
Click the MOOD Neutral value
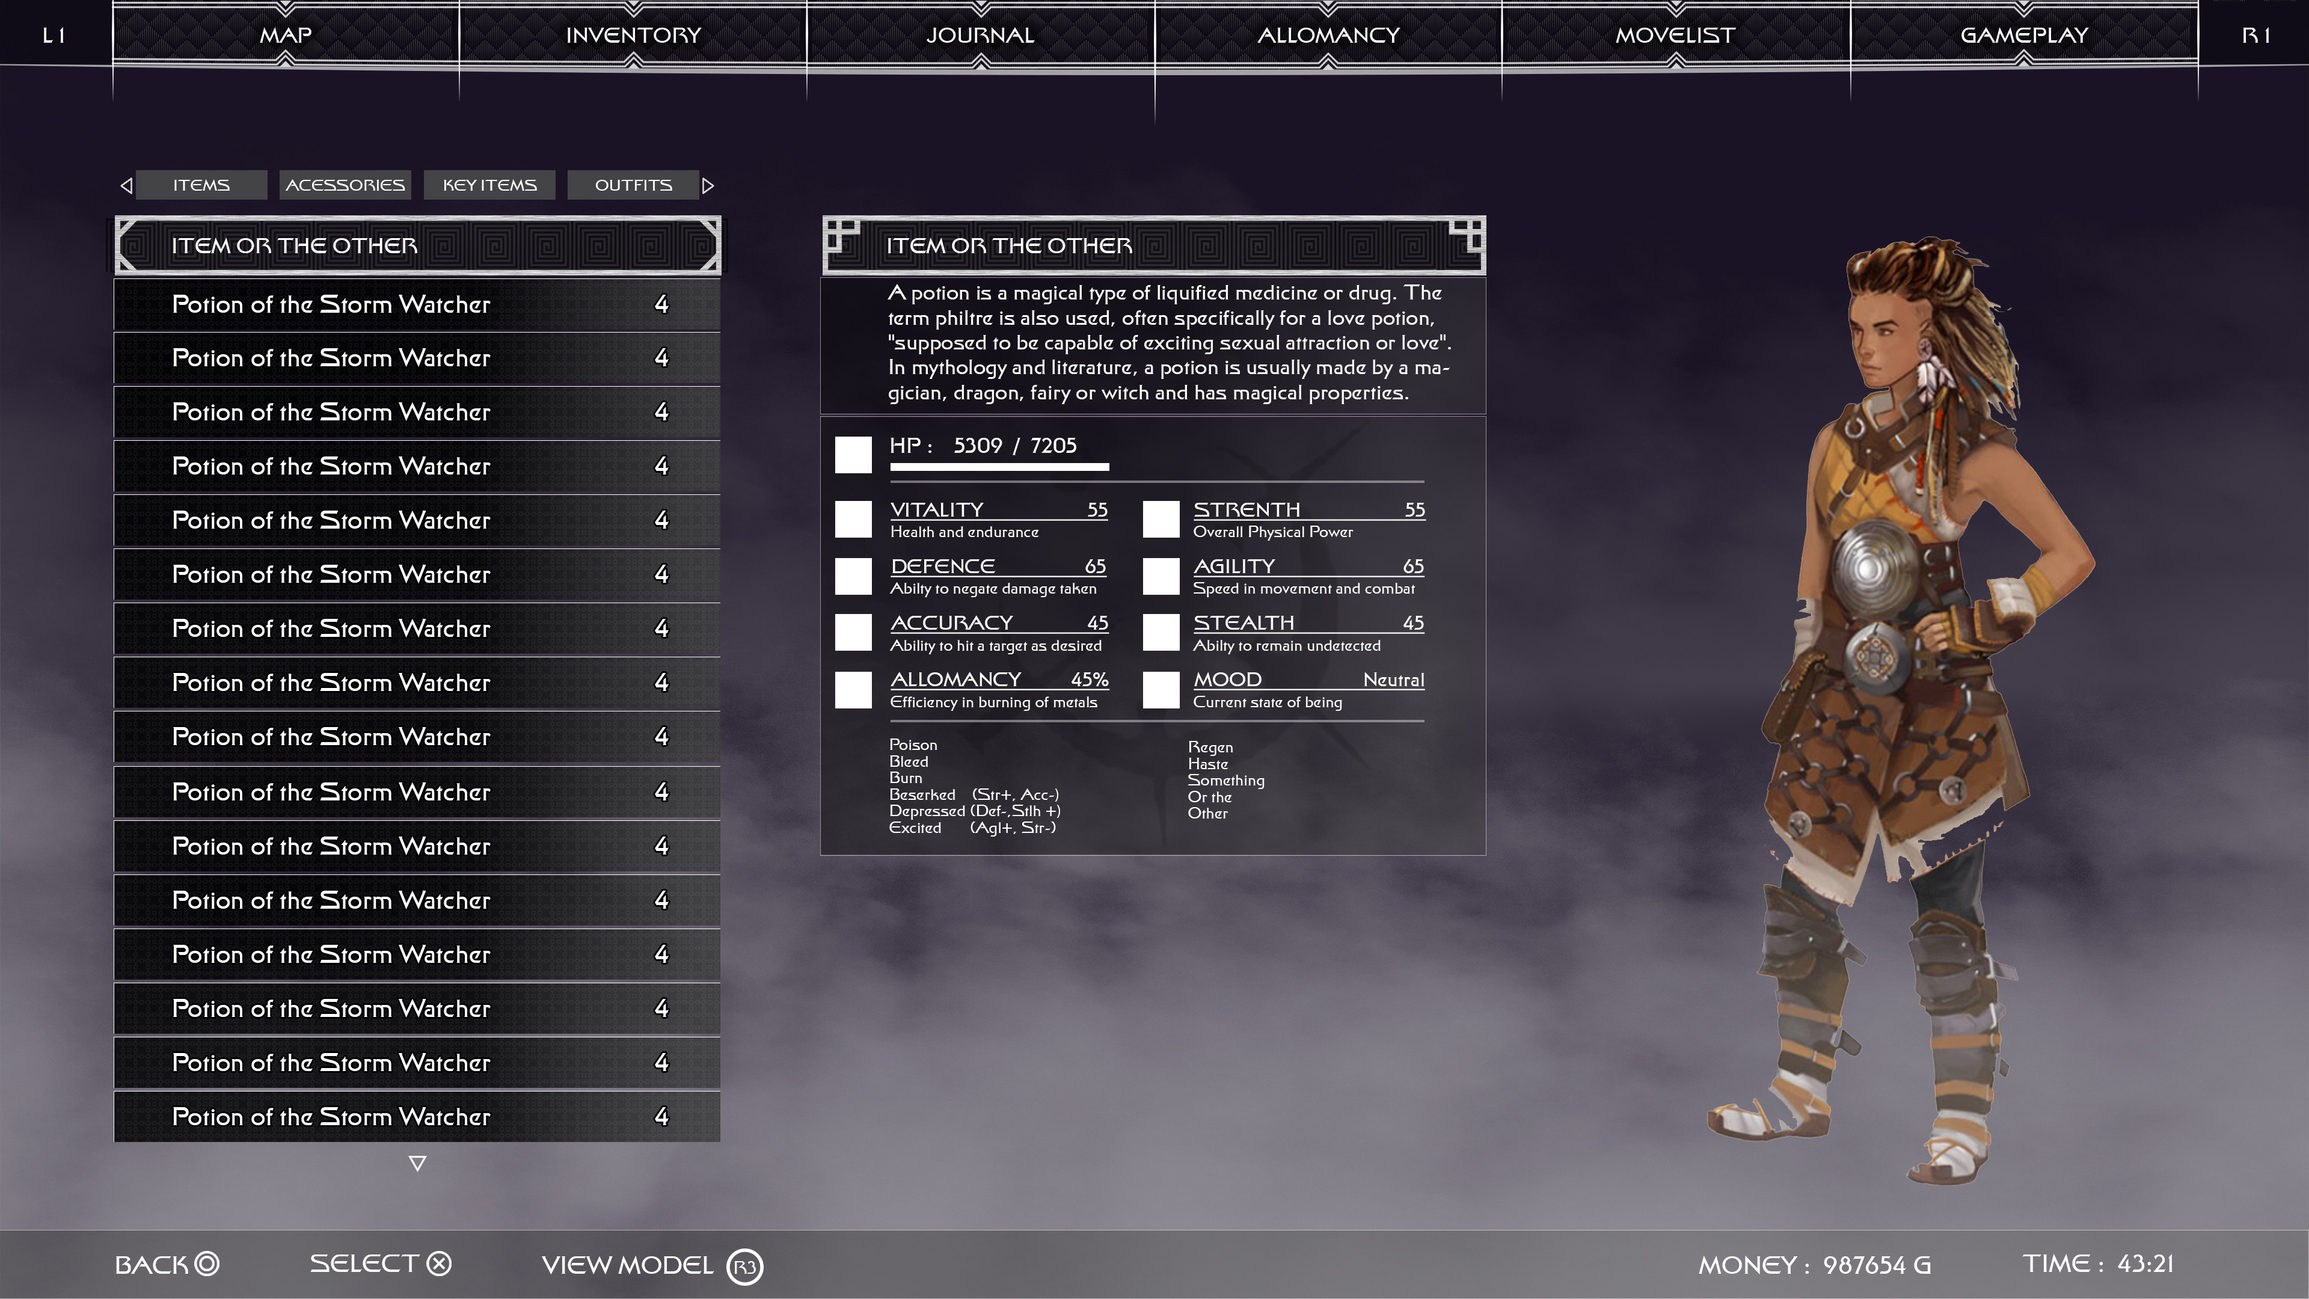pyautogui.click(x=1393, y=680)
